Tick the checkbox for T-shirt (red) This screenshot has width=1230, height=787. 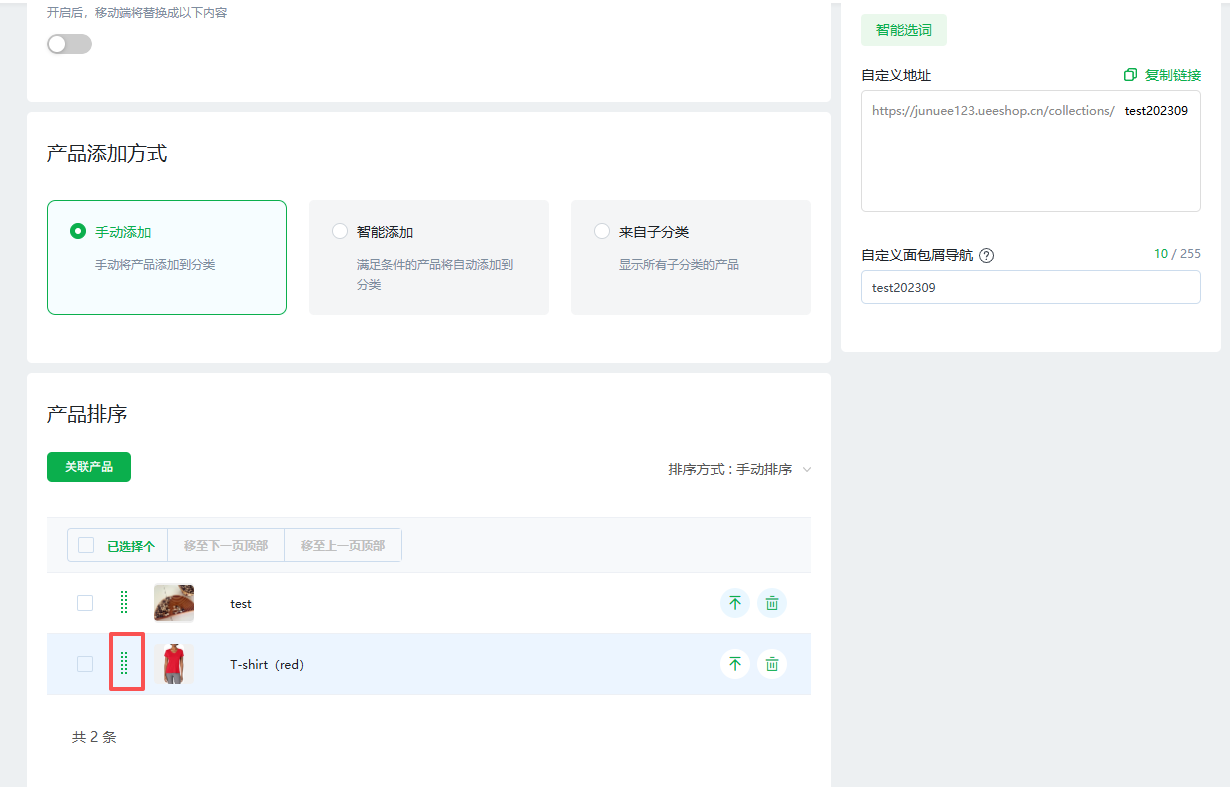[x=85, y=664]
